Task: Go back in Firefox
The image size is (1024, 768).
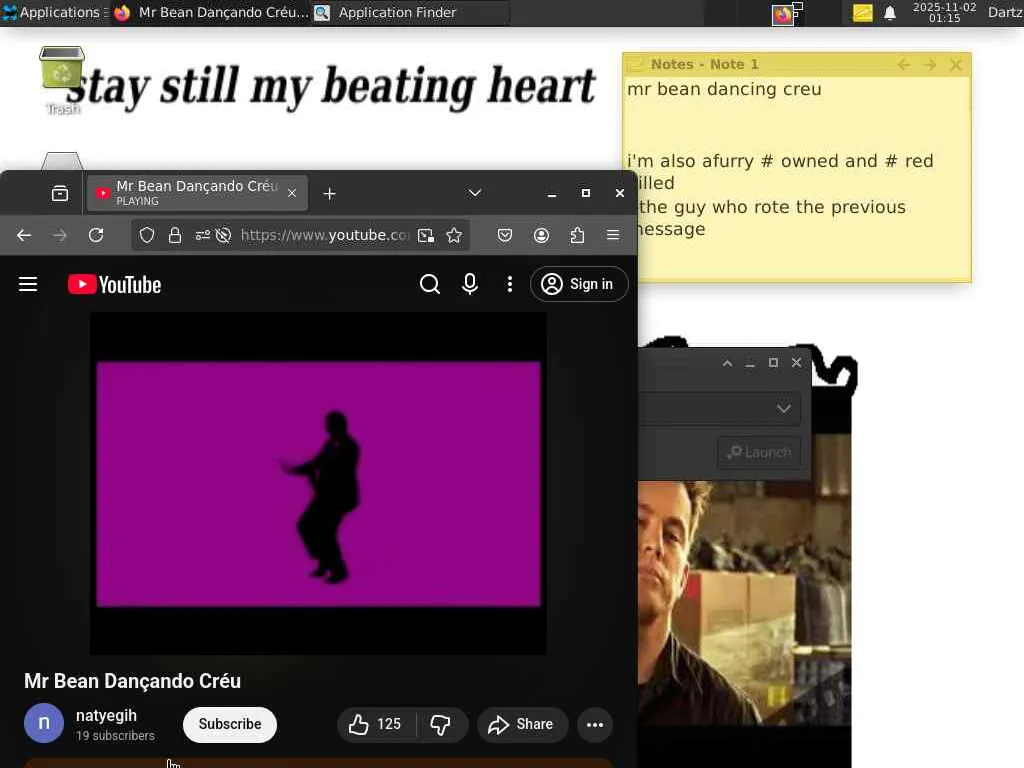Action: [x=24, y=235]
